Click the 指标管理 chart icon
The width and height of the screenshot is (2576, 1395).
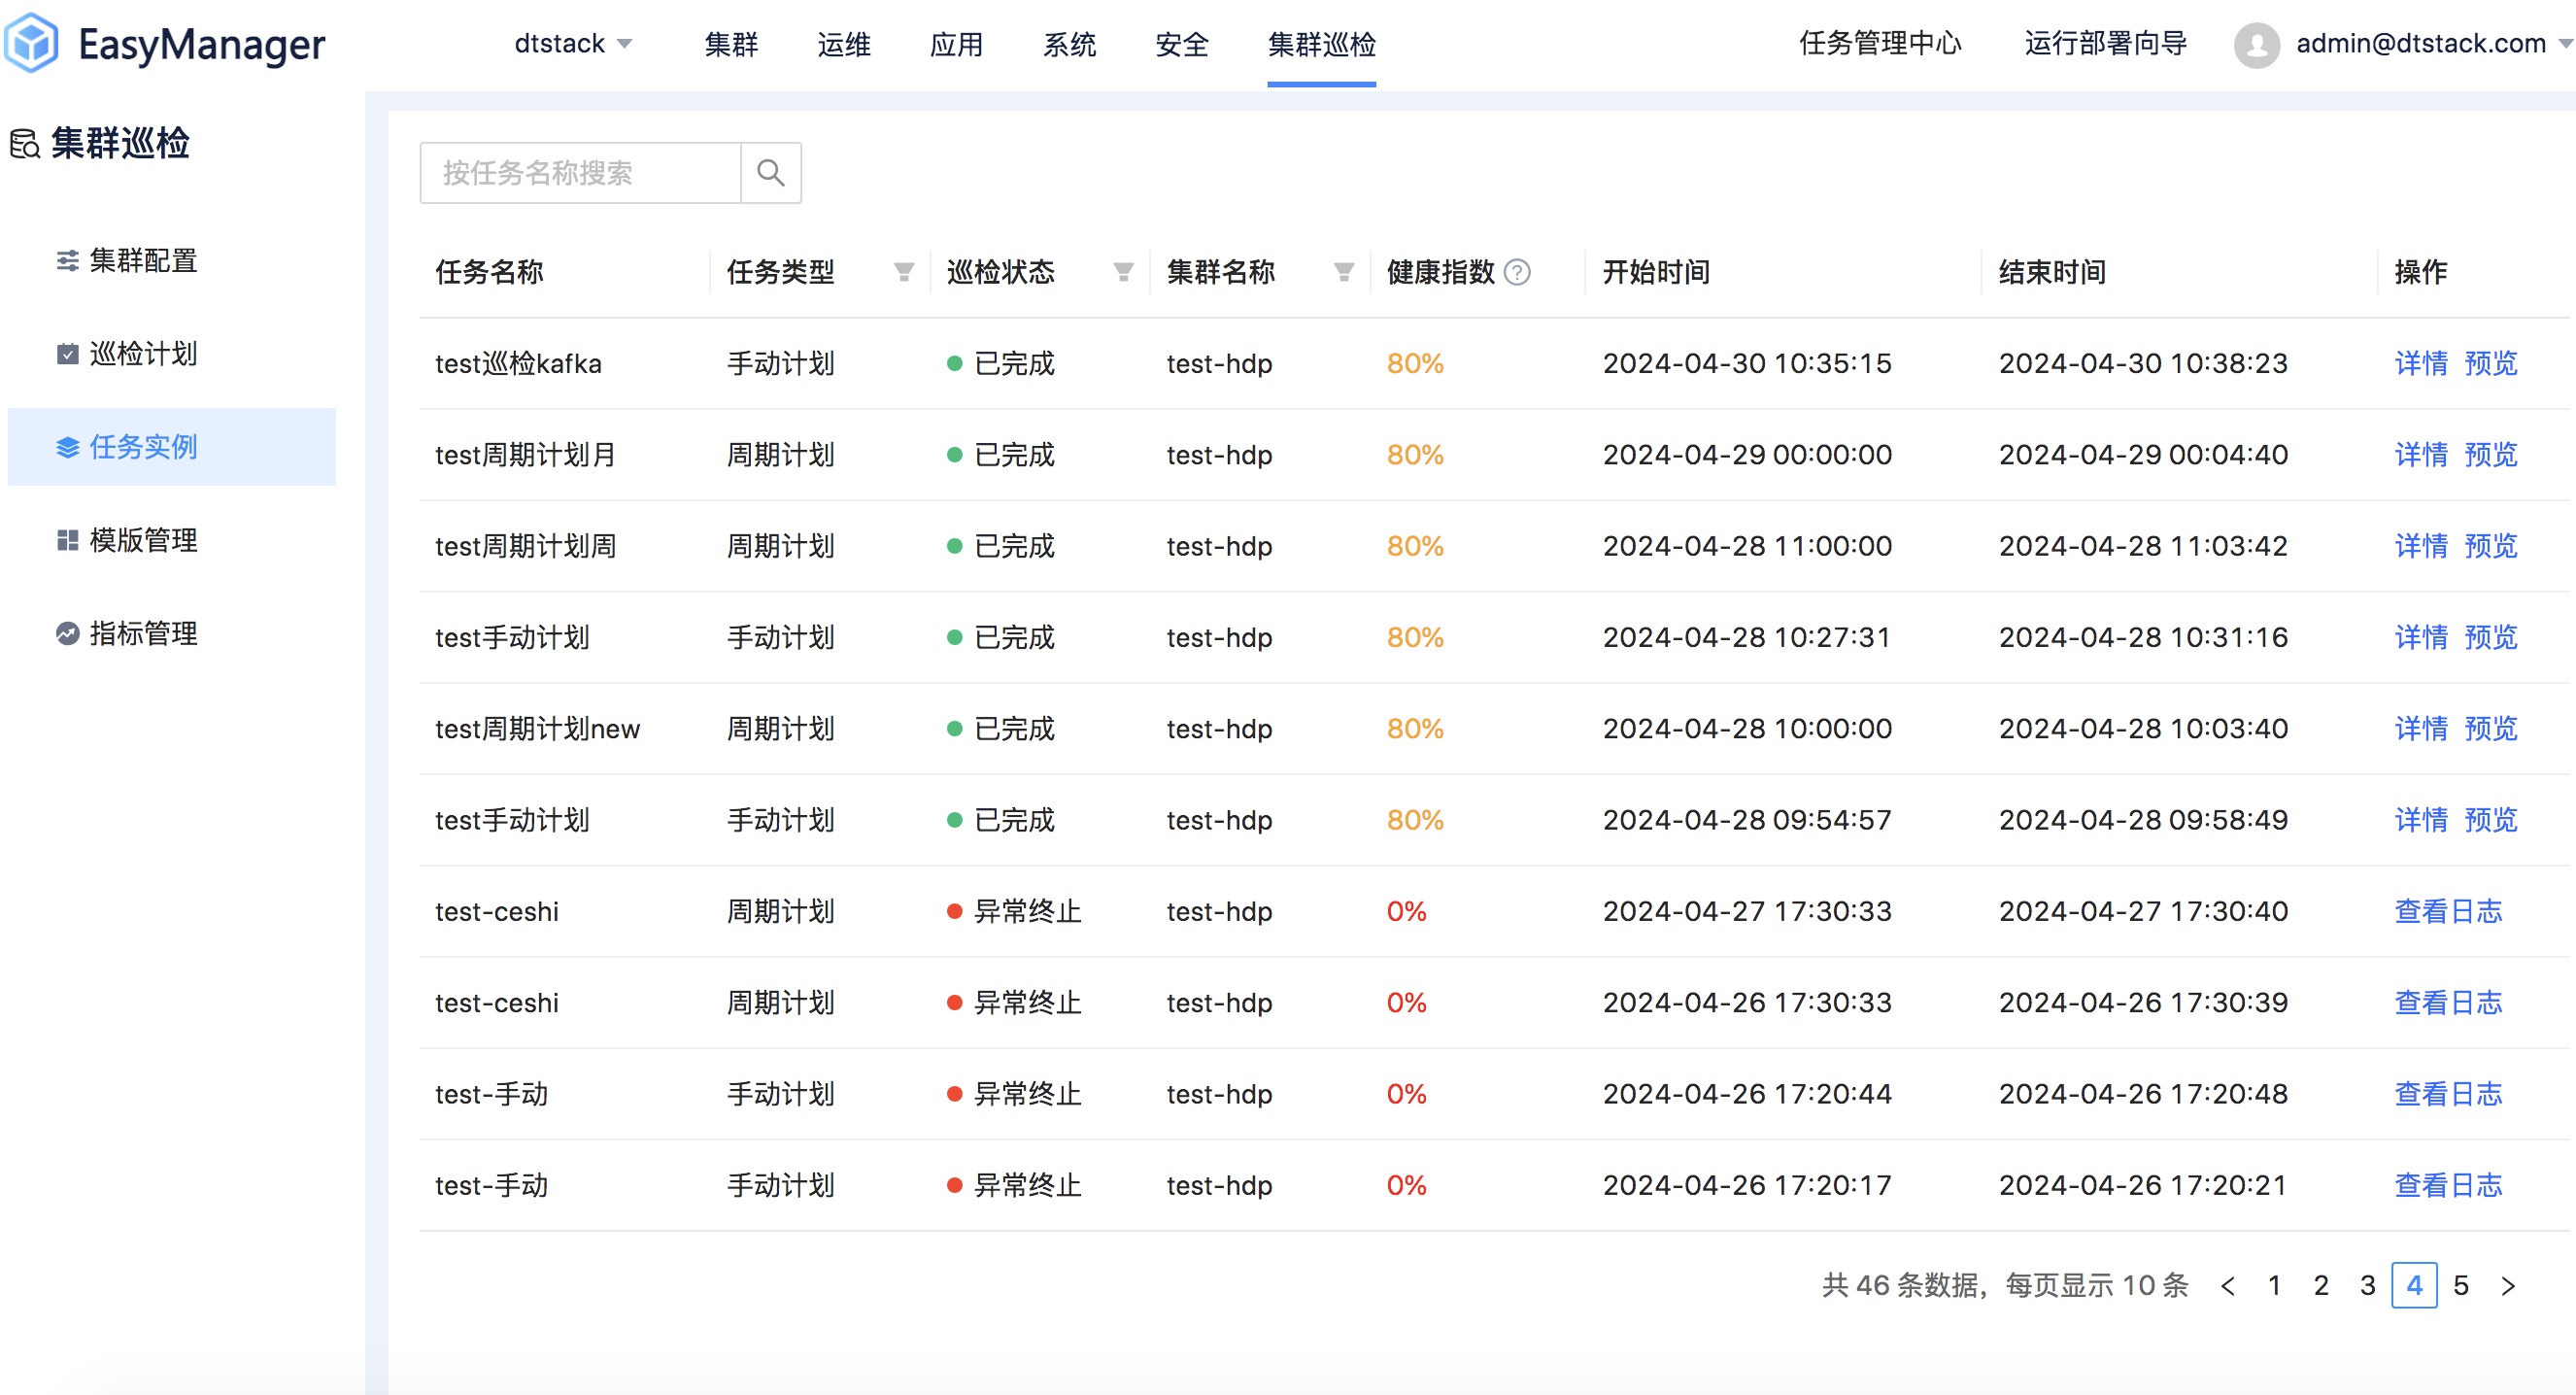(x=67, y=633)
